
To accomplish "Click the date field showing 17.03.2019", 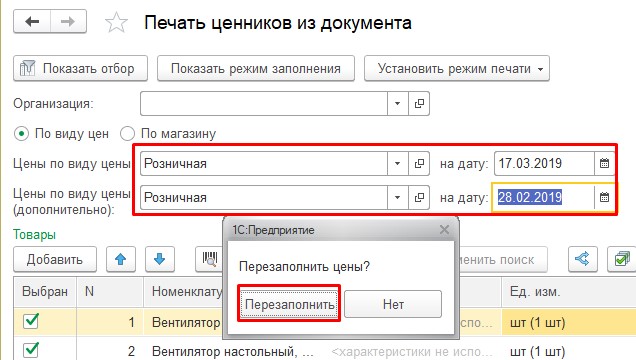I will [x=544, y=163].
